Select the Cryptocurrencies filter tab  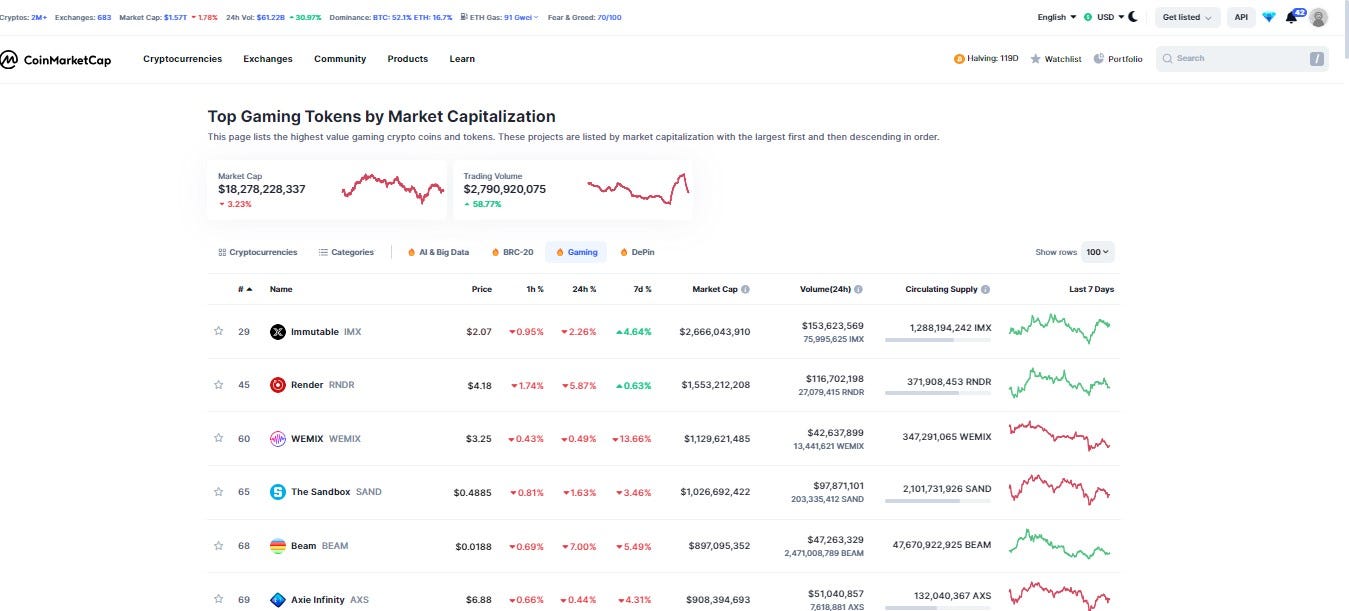pyautogui.click(x=257, y=253)
